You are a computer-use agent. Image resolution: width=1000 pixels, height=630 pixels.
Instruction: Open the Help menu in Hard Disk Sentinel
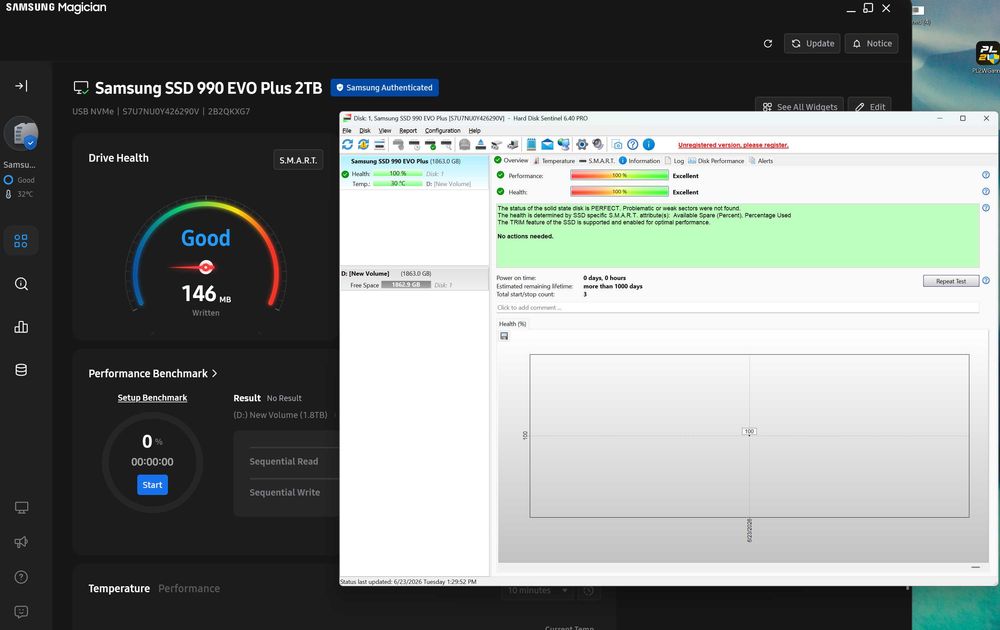point(474,131)
